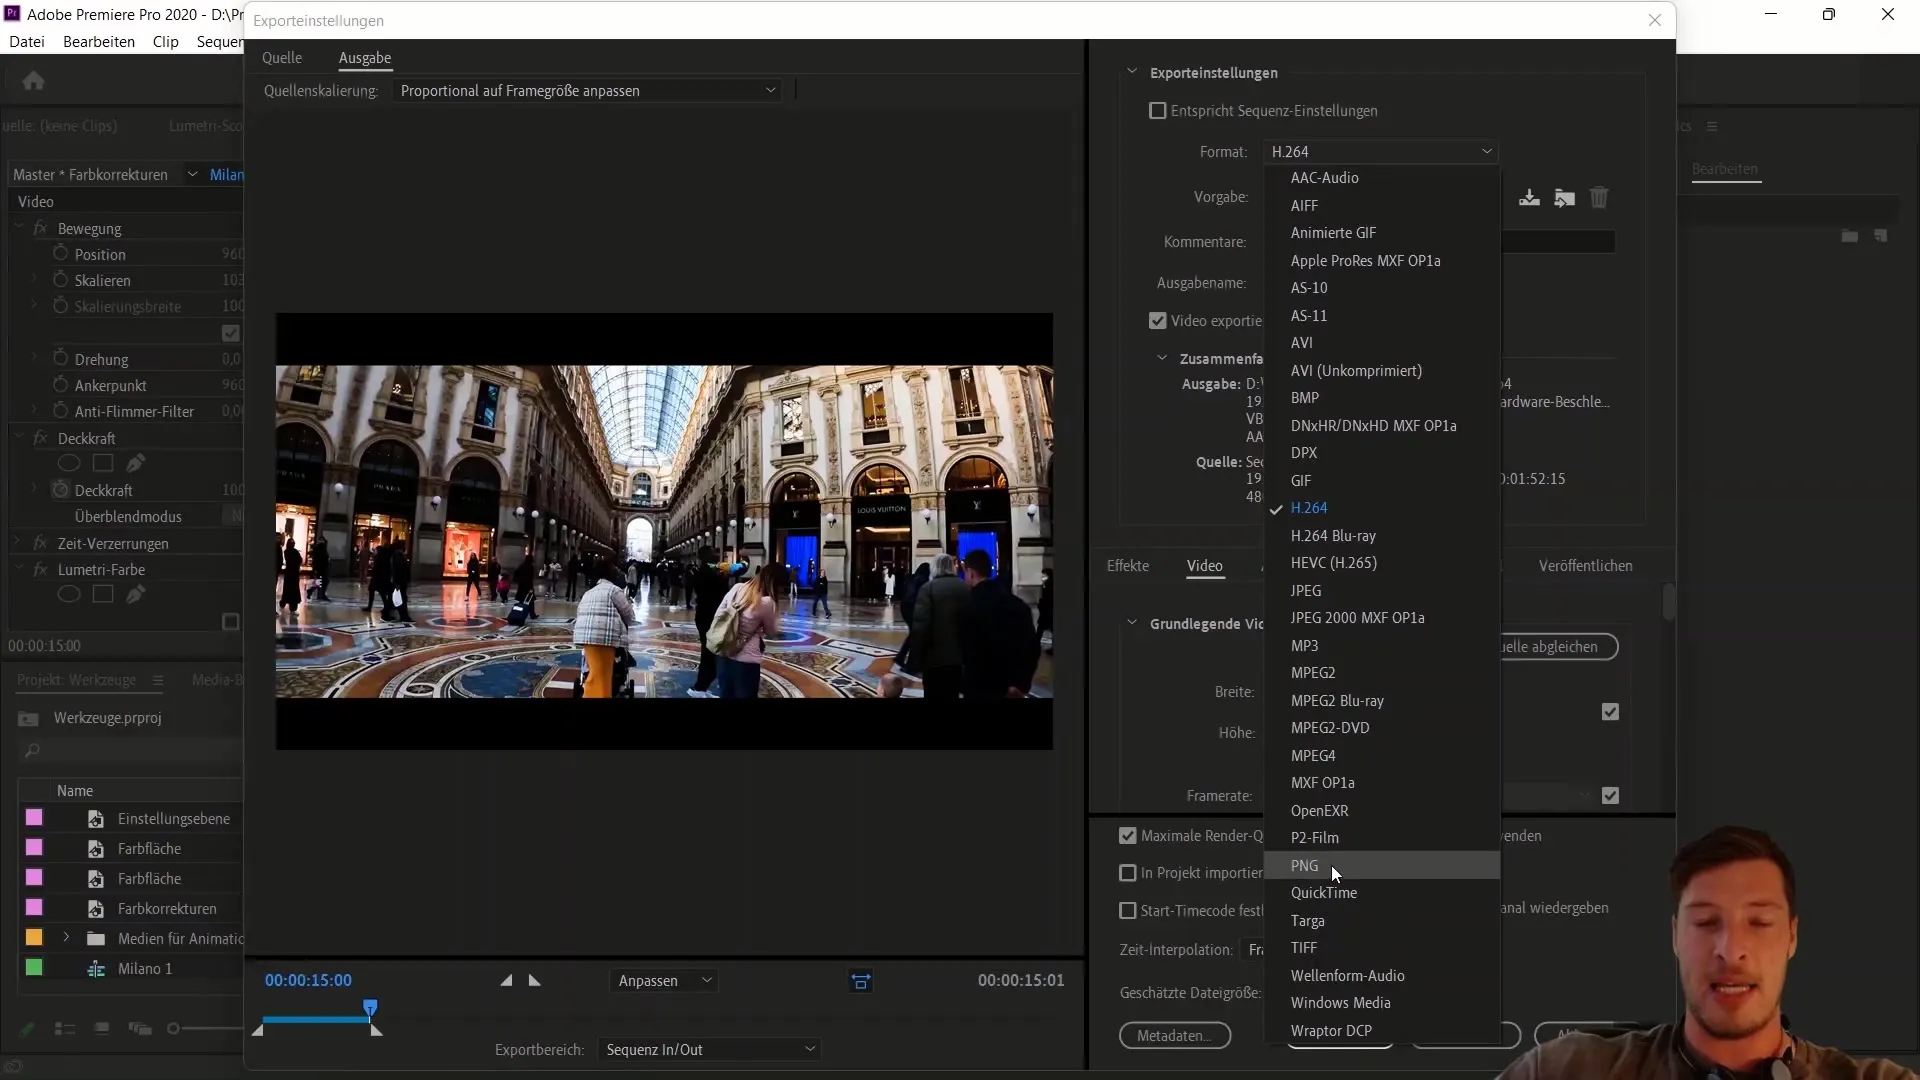Click the Home icon in Premiere
This screenshot has height=1080, width=1920.
click(x=33, y=81)
